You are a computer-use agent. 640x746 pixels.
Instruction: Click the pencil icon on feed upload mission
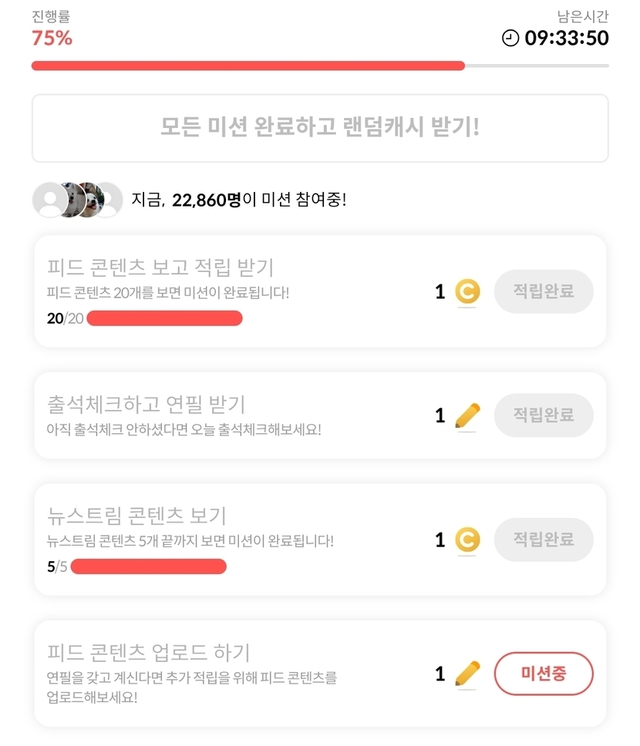467,673
